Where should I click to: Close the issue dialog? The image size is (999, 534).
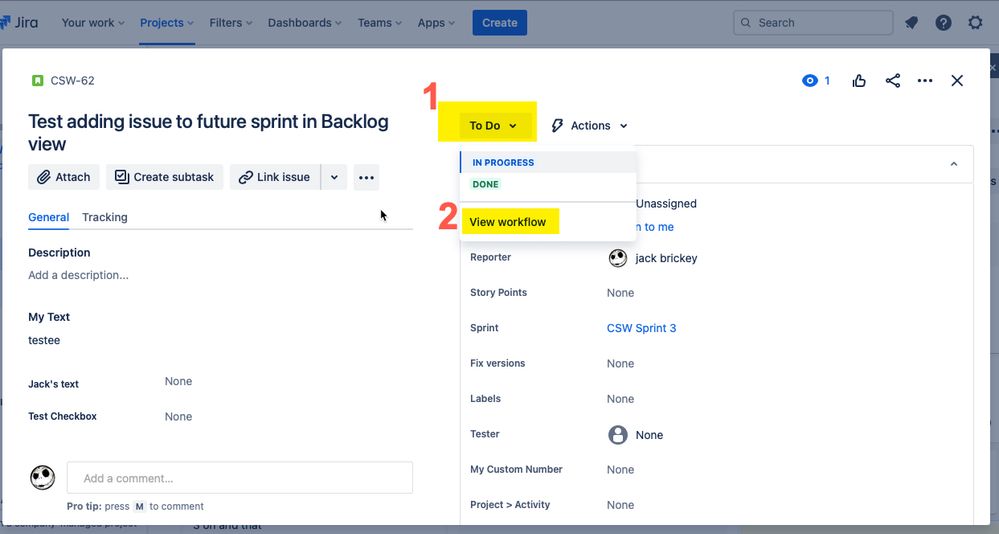957,80
